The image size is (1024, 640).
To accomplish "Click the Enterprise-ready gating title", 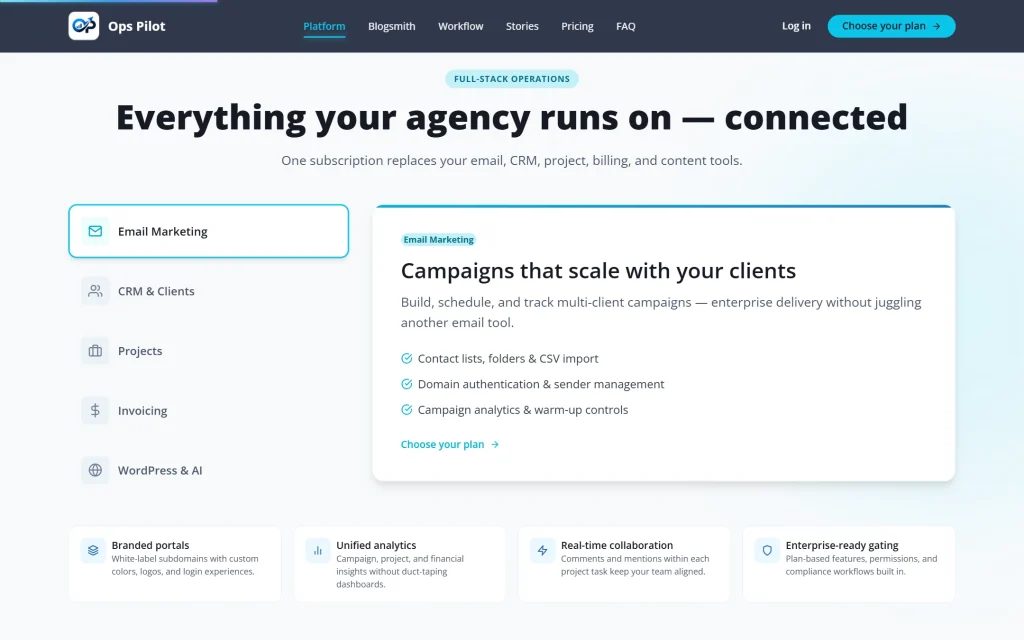I will coord(842,545).
